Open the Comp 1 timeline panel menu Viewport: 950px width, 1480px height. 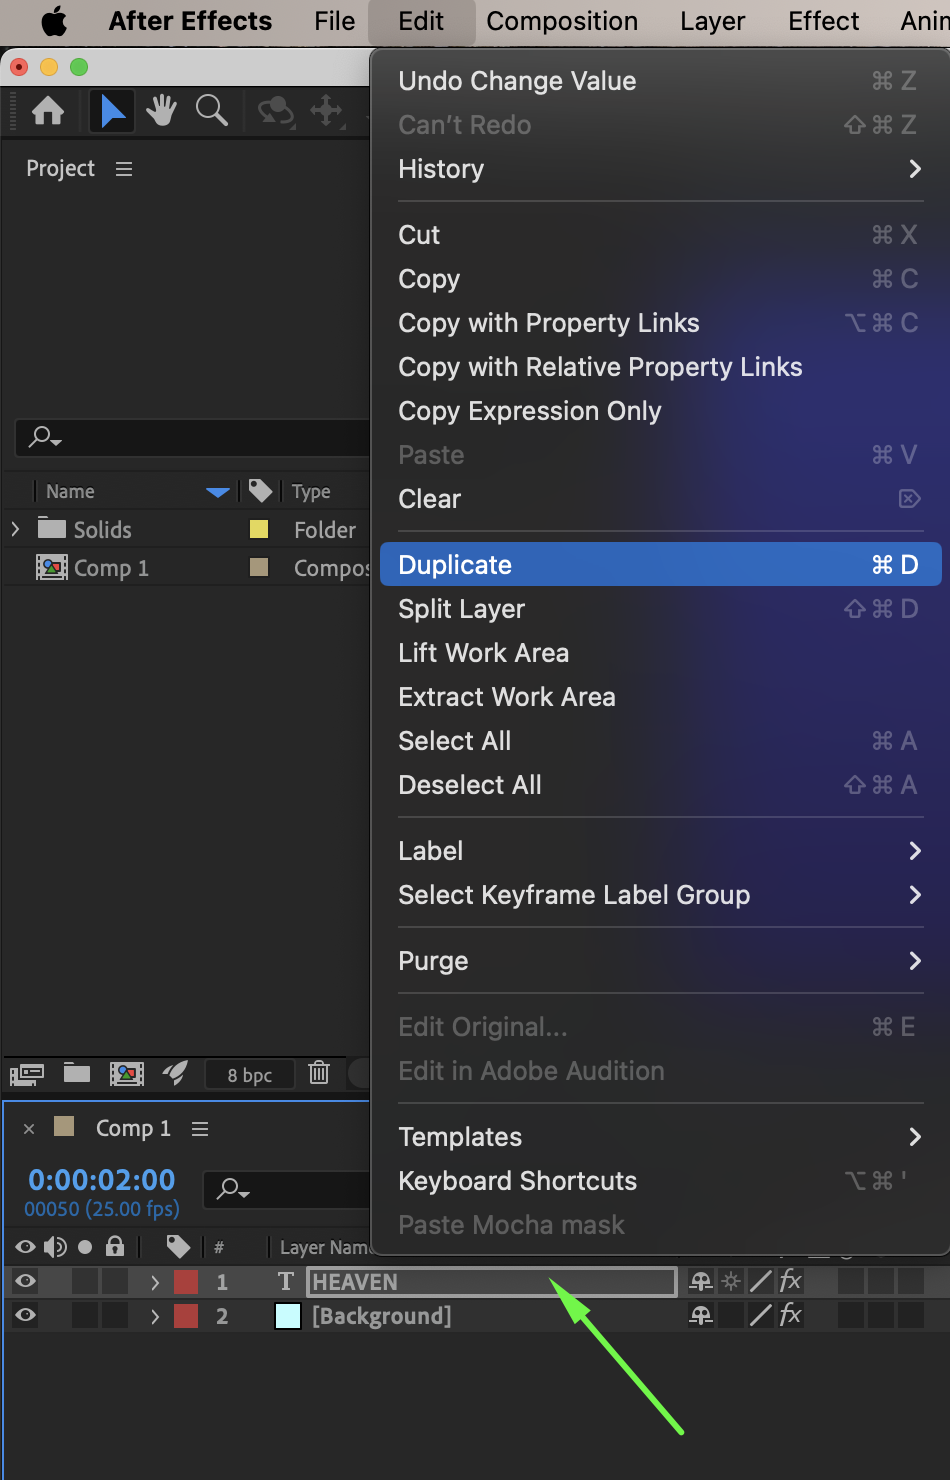coord(200,1128)
